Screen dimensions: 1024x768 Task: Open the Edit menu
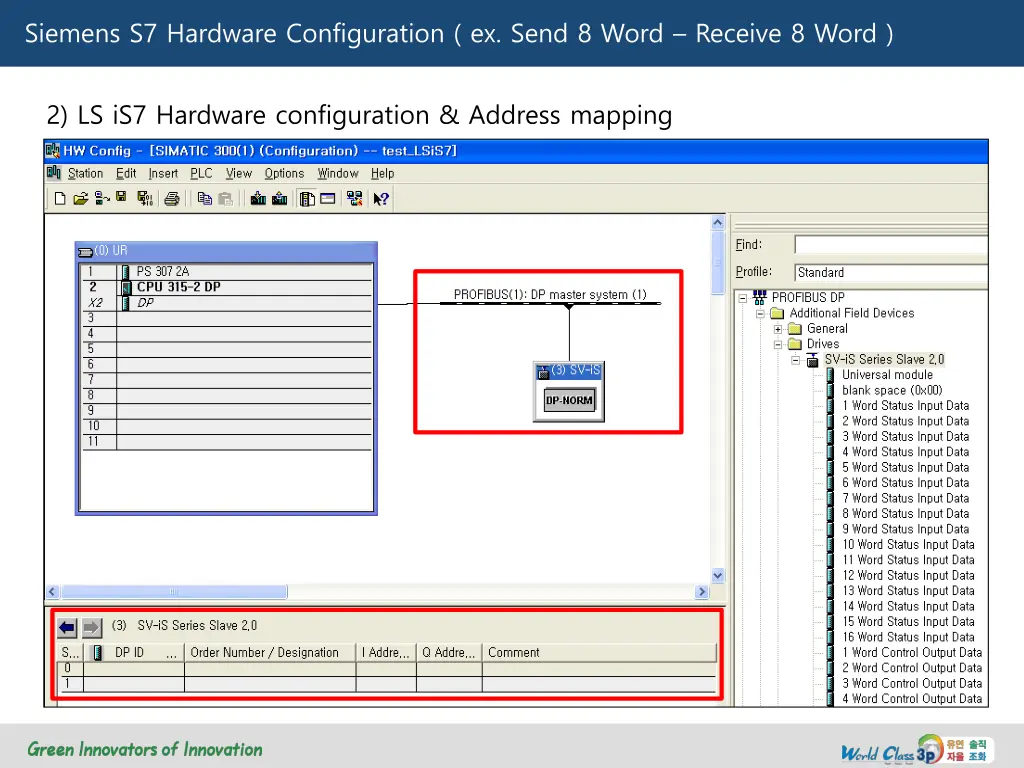[126, 173]
